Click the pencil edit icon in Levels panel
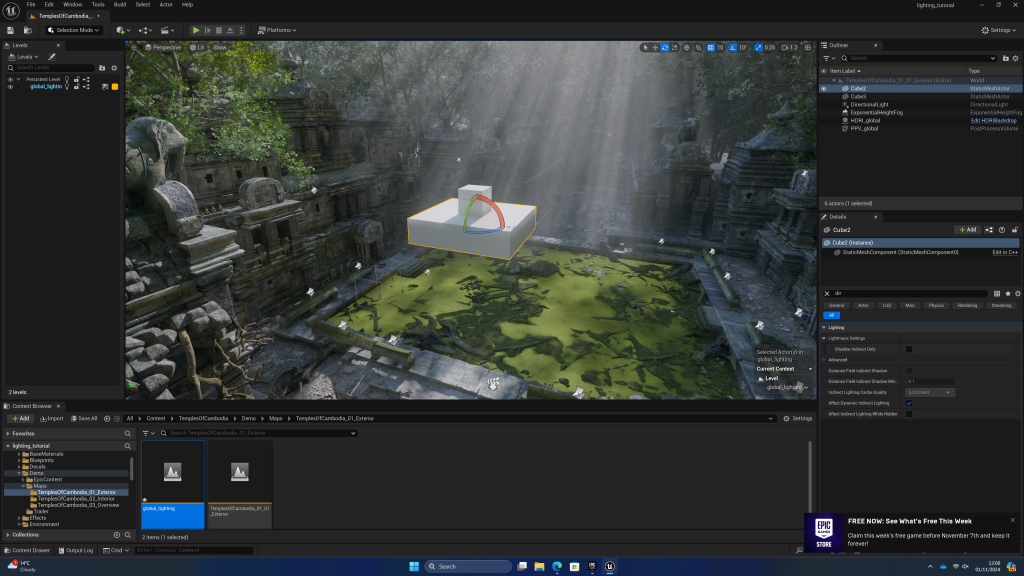Image resolution: width=1024 pixels, height=576 pixels. coord(52,57)
